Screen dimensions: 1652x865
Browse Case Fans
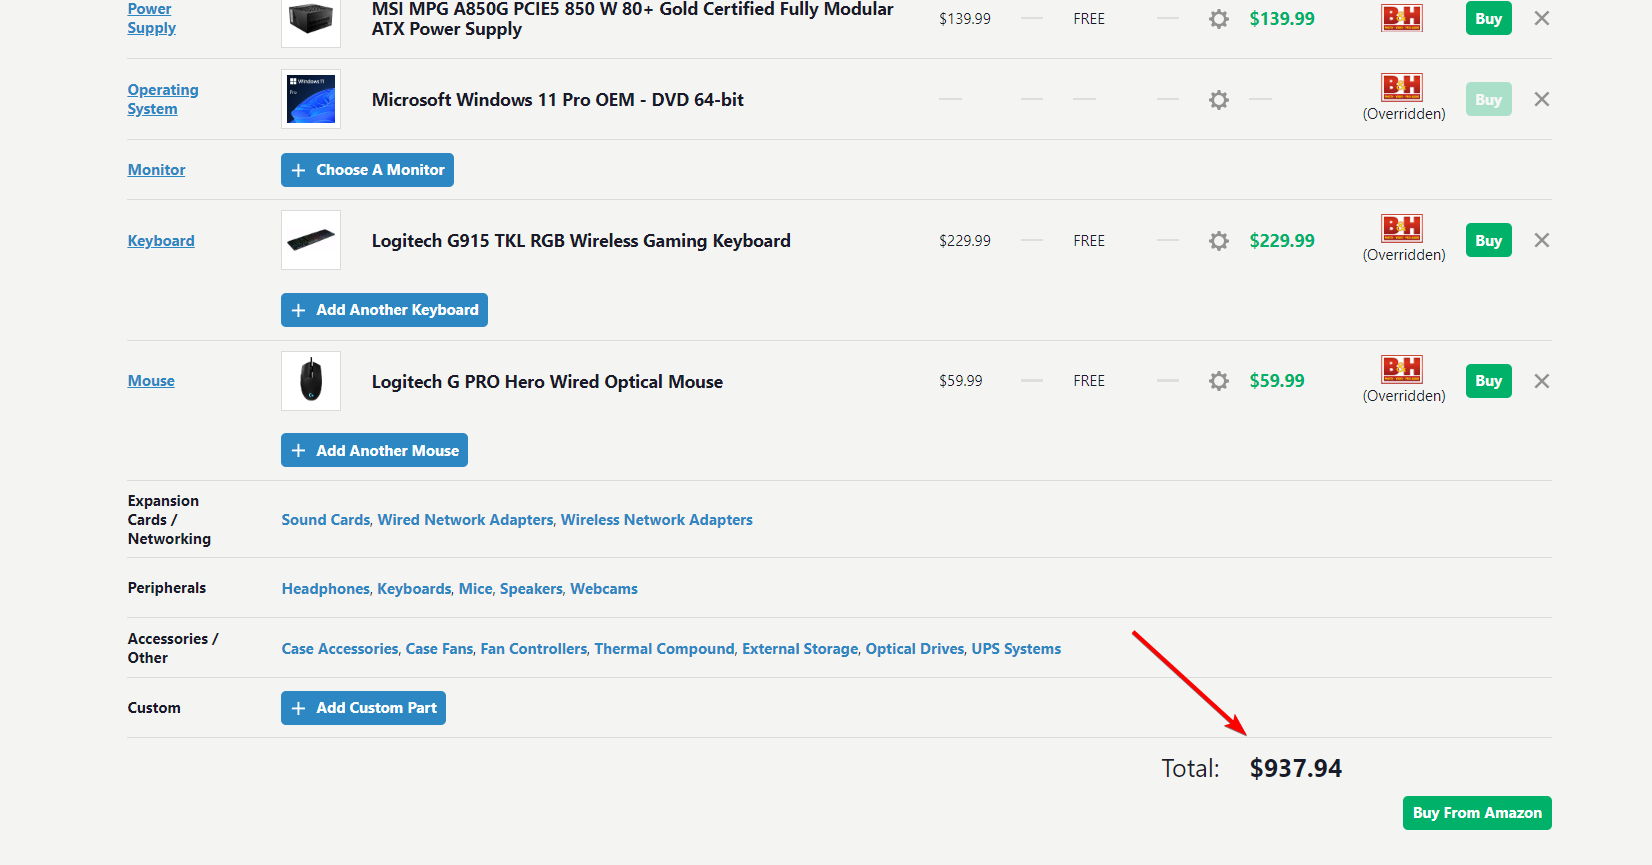pos(439,649)
